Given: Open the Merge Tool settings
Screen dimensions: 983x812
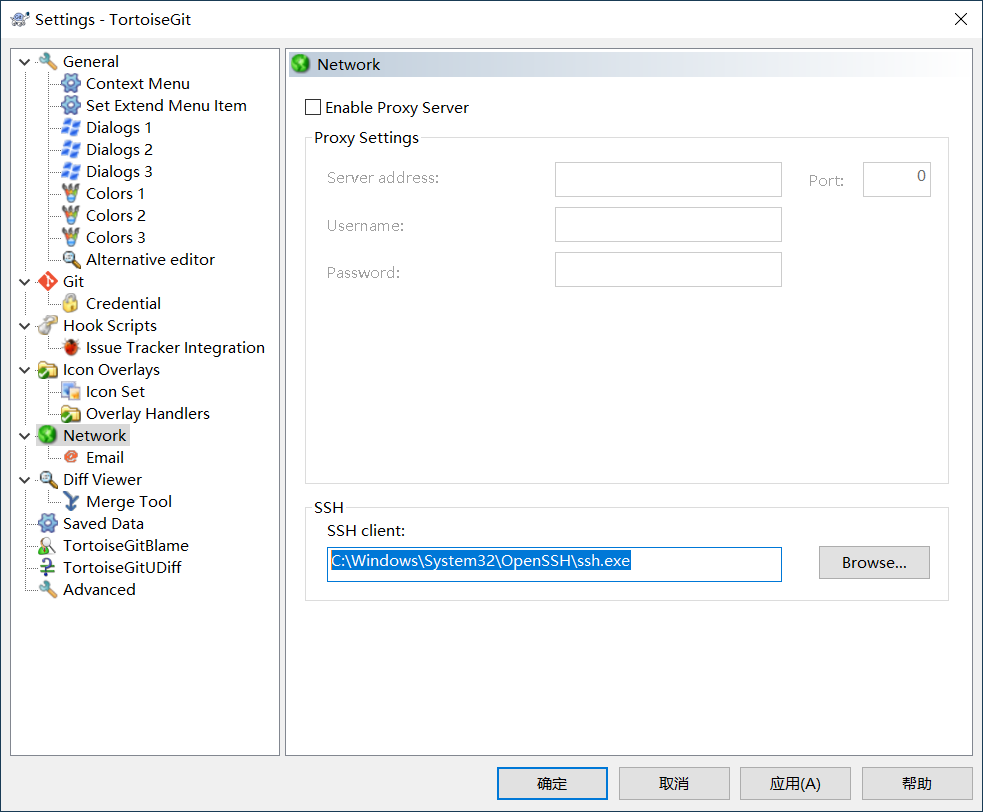Looking at the screenshot, I should point(129,501).
